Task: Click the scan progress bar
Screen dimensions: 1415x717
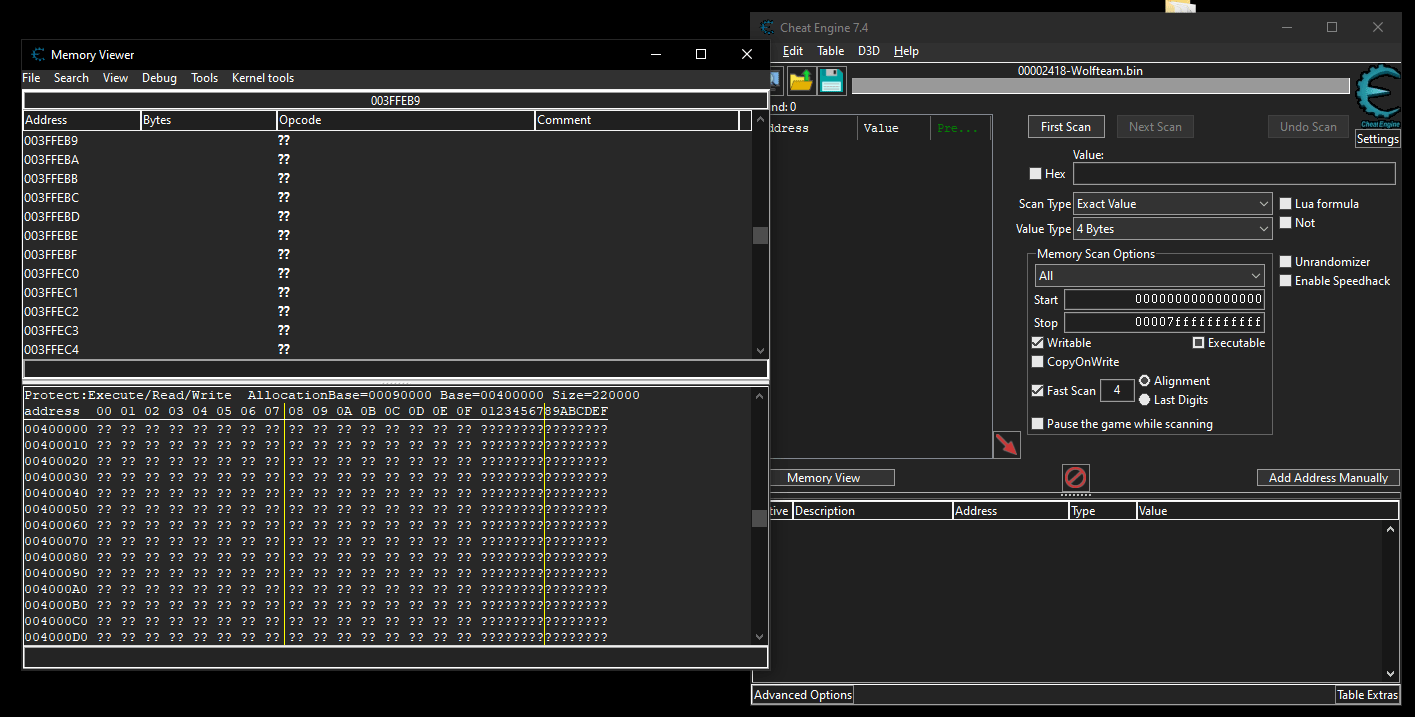Action: [x=1100, y=86]
